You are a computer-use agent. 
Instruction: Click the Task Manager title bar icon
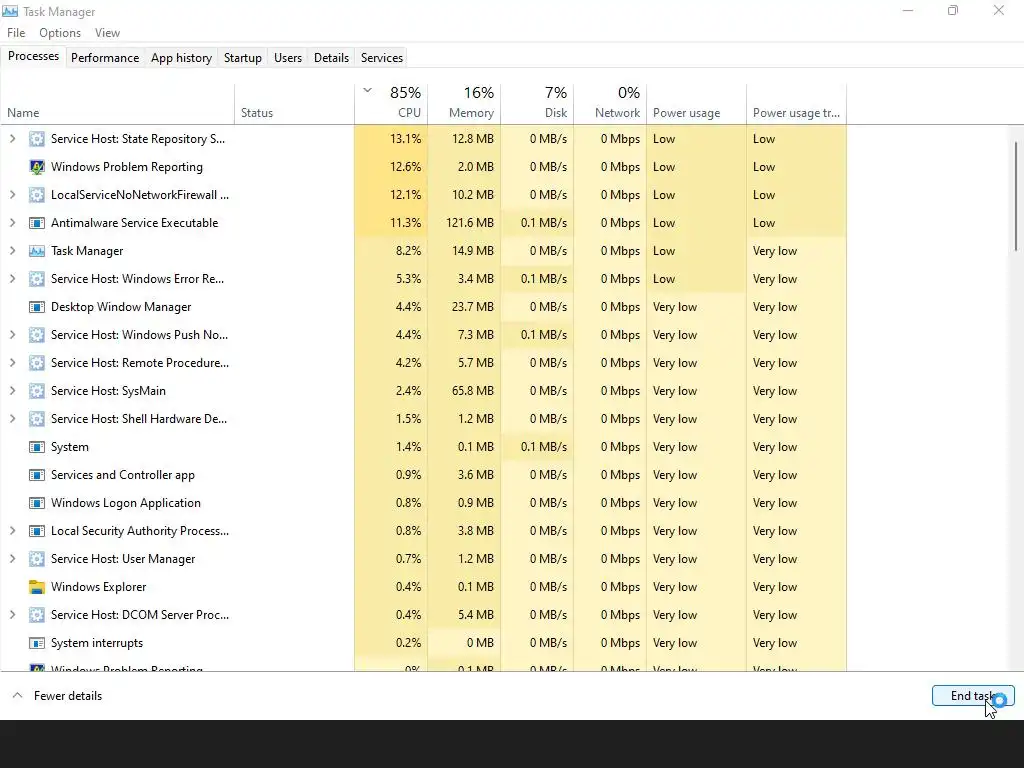(10, 11)
